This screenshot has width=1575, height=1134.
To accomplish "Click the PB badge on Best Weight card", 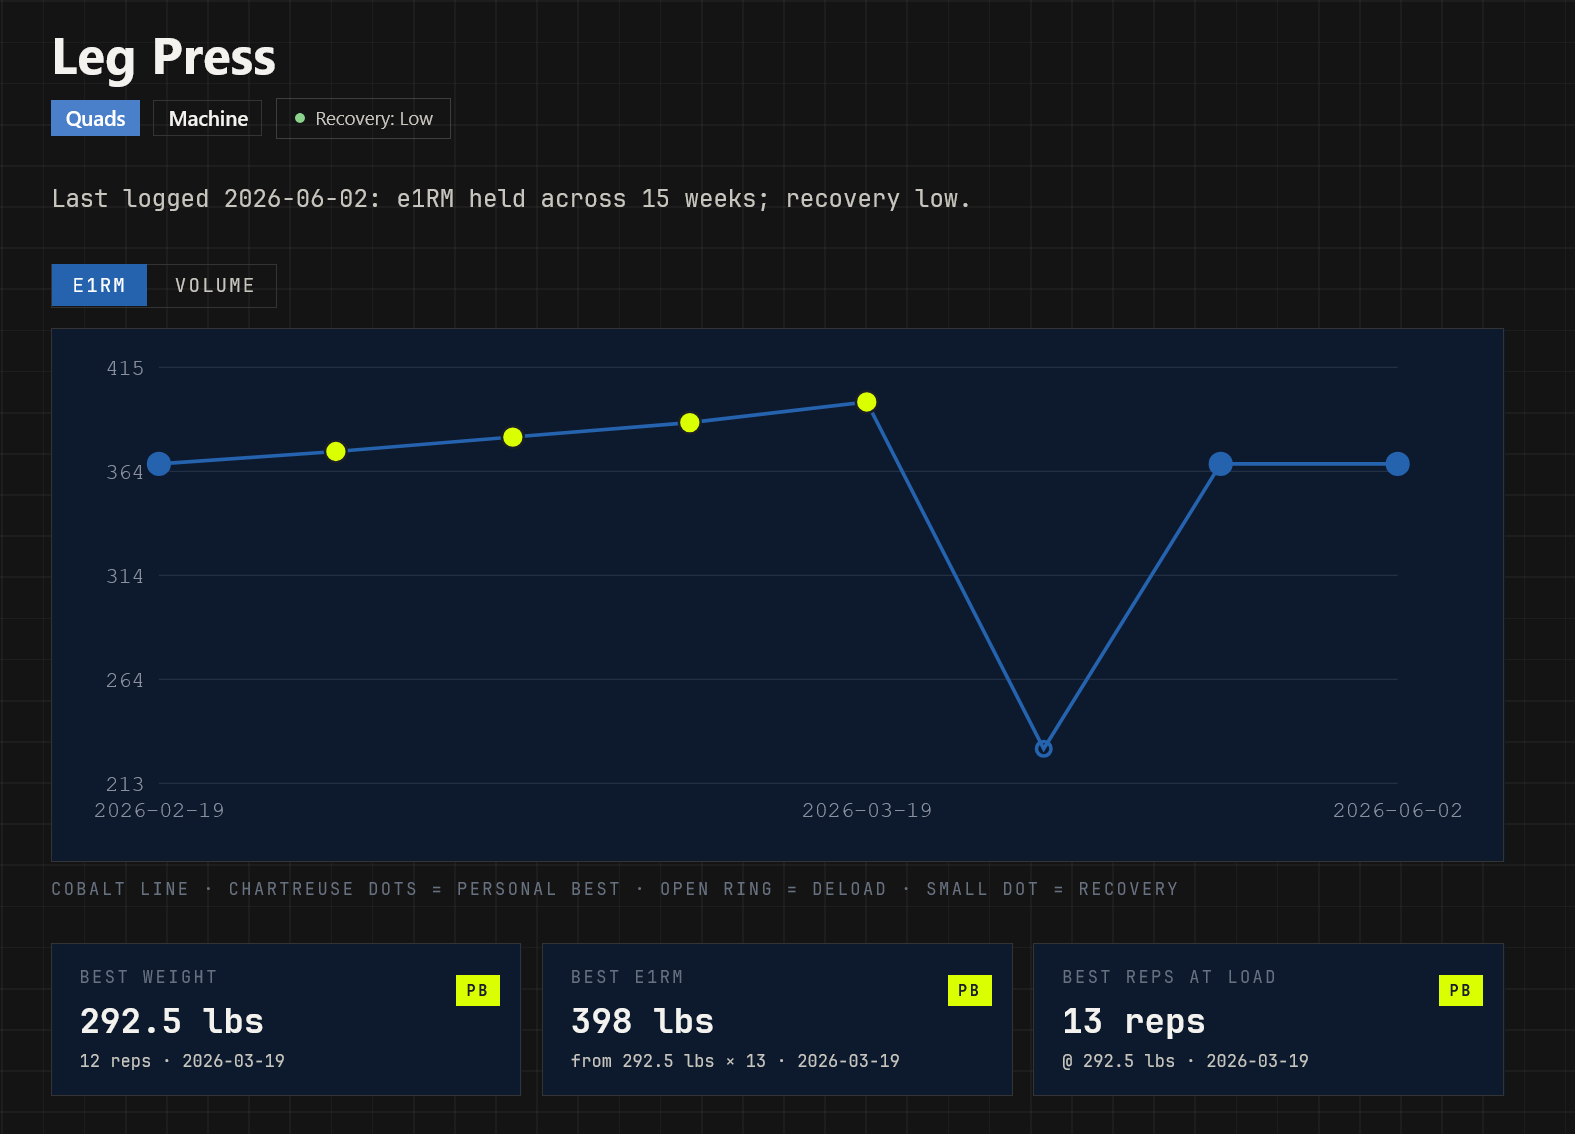I will (x=478, y=990).
